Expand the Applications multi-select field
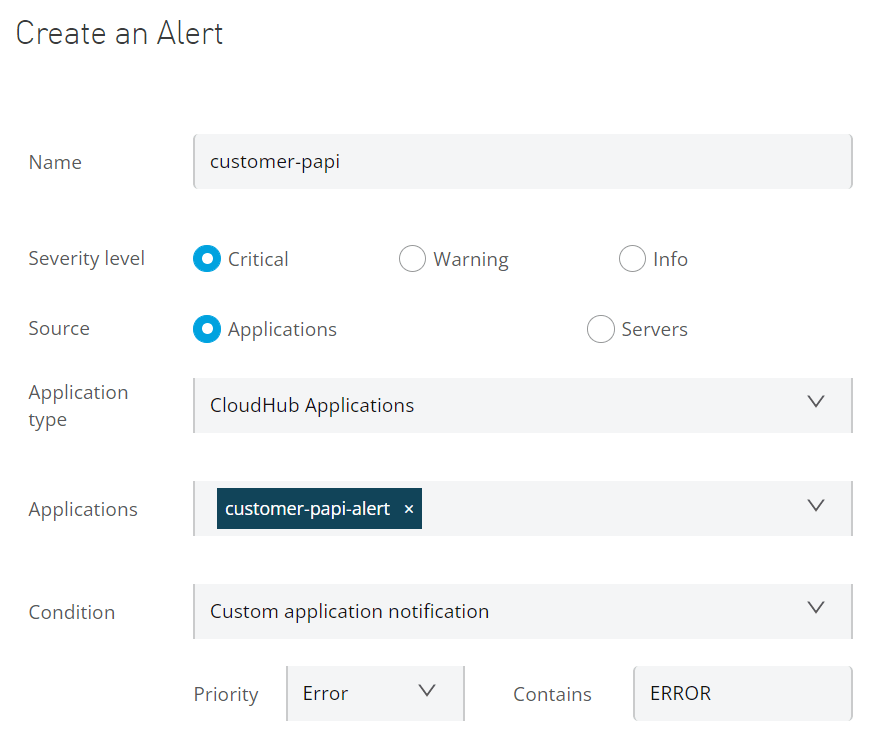Image resolution: width=875 pixels, height=746 pixels. (523, 509)
